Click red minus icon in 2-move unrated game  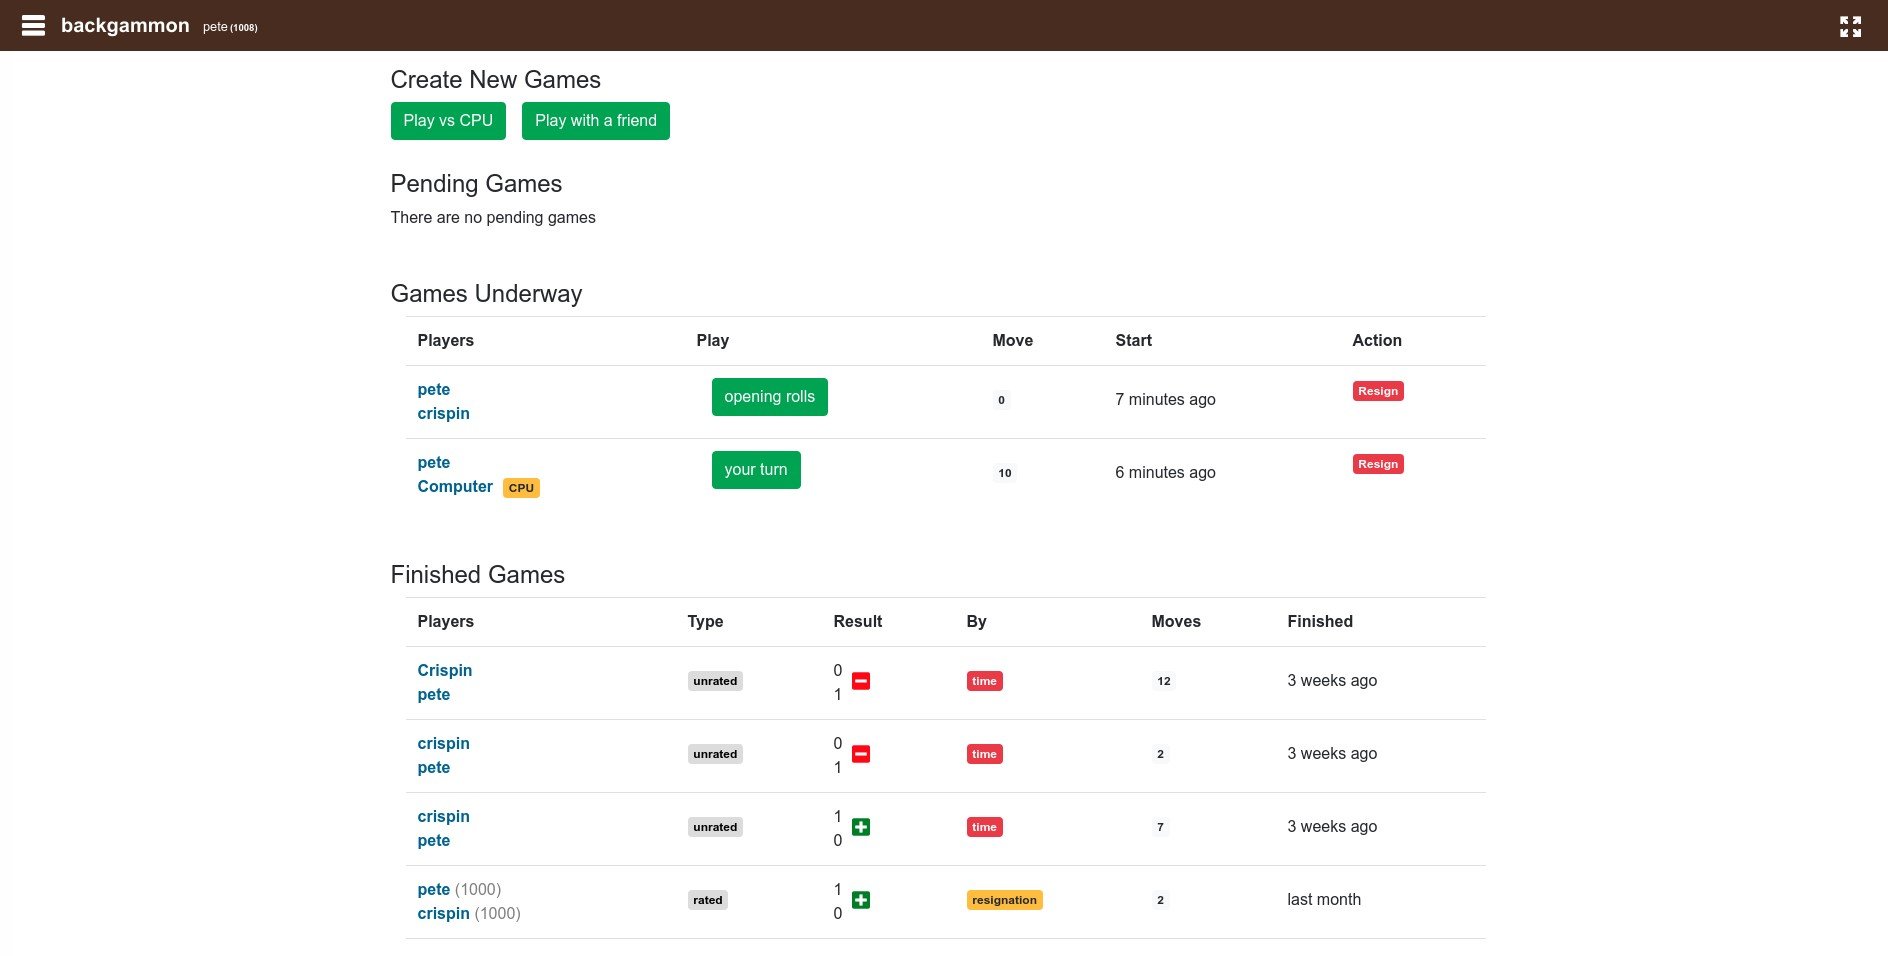click(861, 754)
